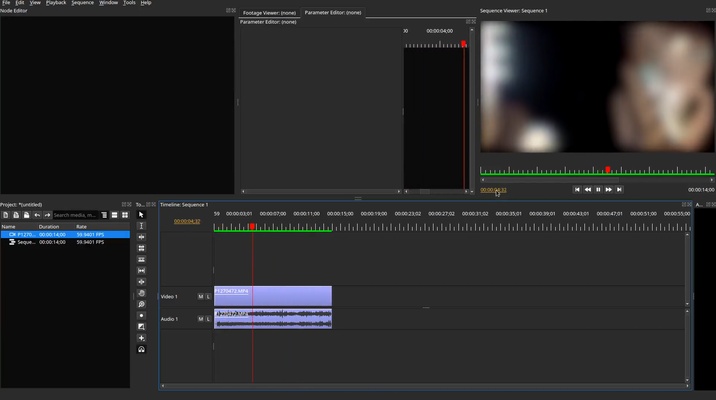Focus the Search media field
Screen dimensions: 716x400
(75, 215)
